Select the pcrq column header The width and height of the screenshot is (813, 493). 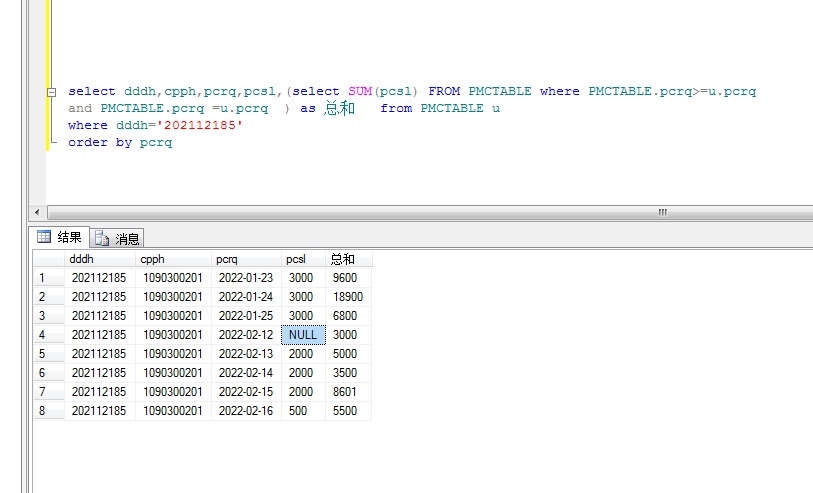pyautogui.click(x=246, y=259)
